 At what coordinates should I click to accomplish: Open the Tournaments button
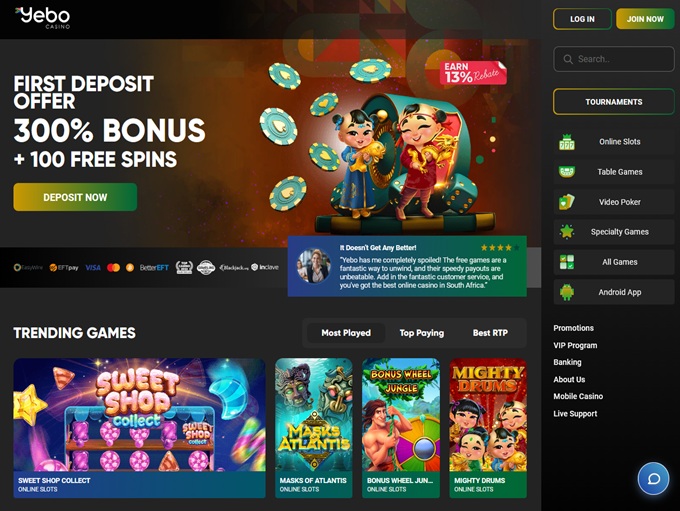(x=614, y=102)
